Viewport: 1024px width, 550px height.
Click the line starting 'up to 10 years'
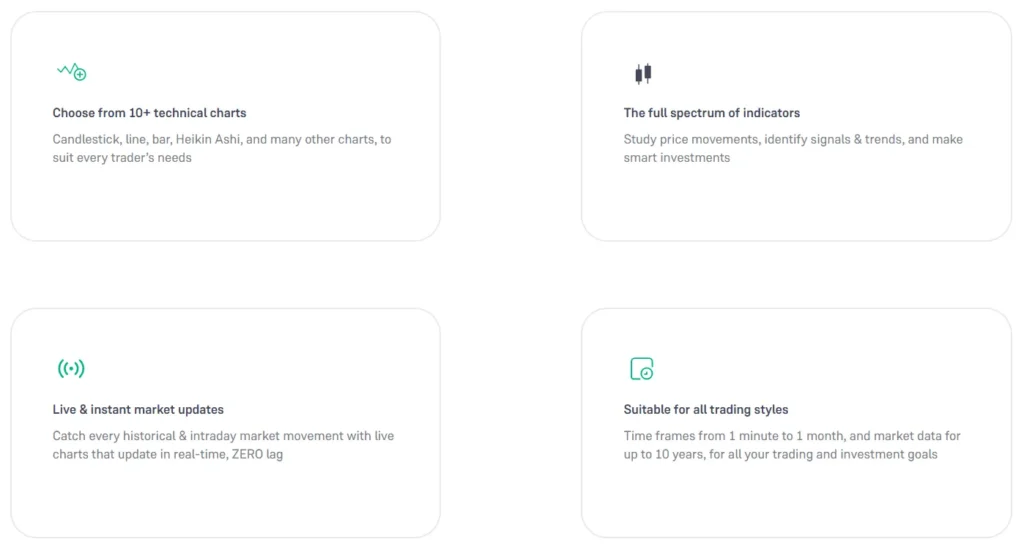[780, 455]
